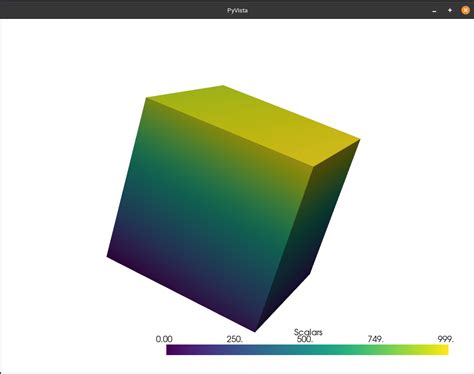Click the 500. scalar bar label
Screen dimensions: 474x374
(x=305, y=339)
